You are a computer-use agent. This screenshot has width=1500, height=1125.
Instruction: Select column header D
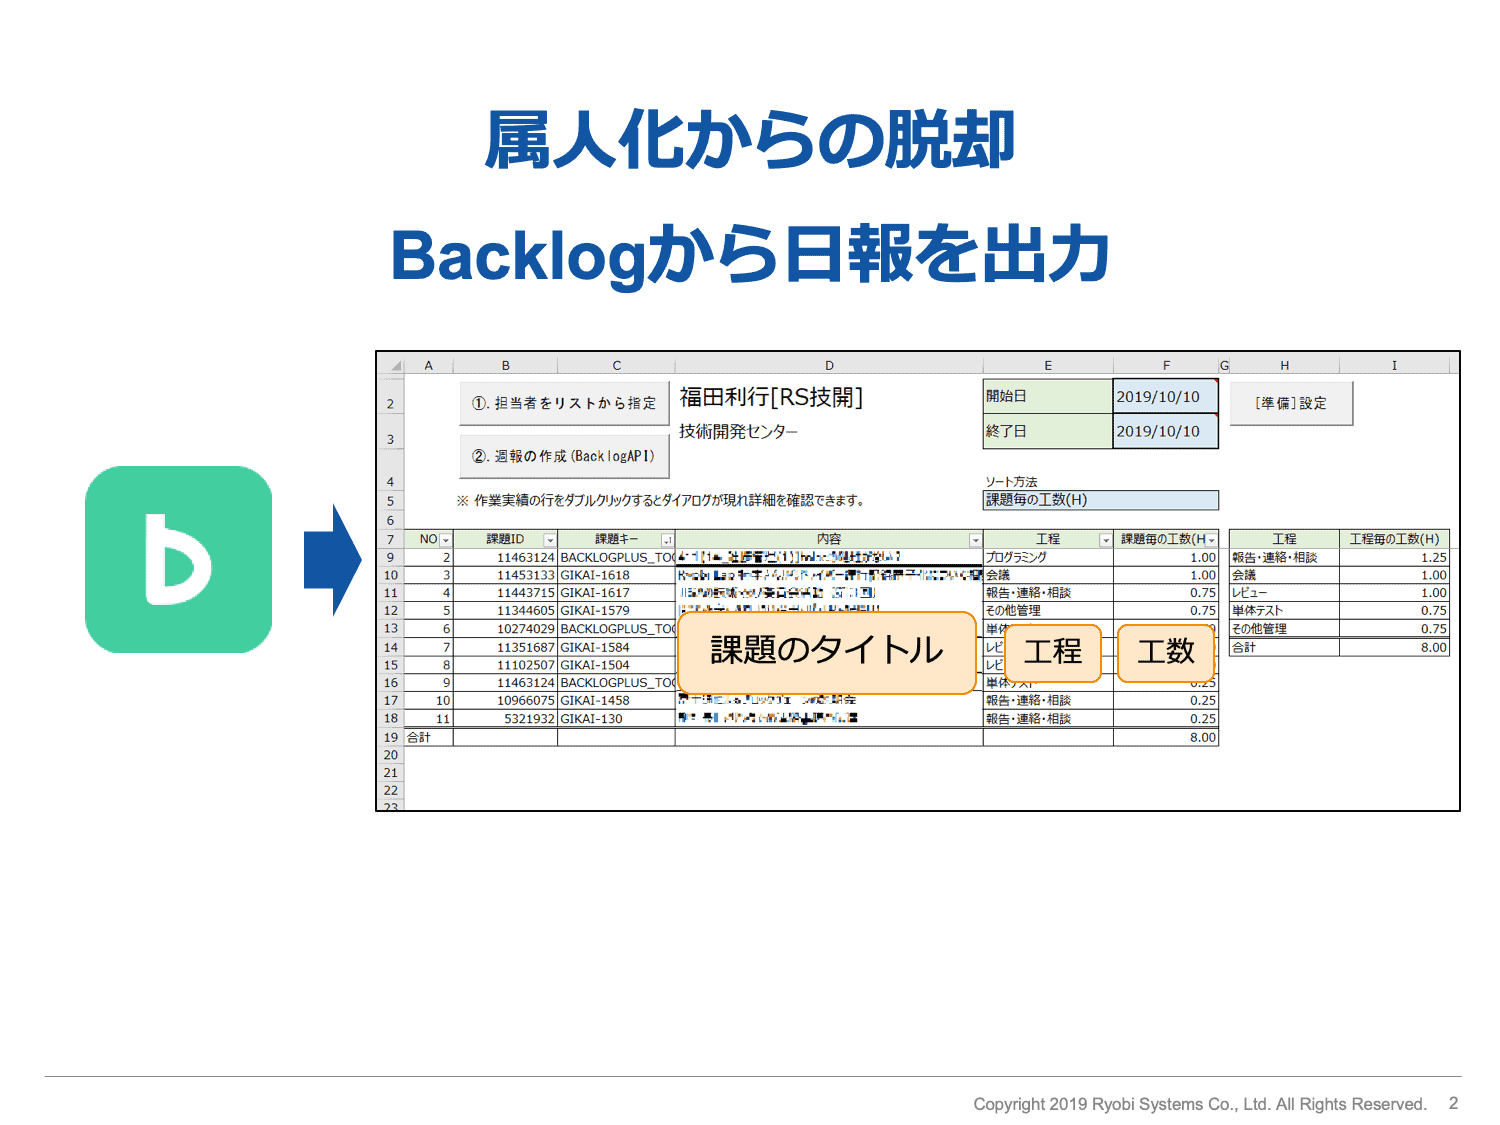829,365
